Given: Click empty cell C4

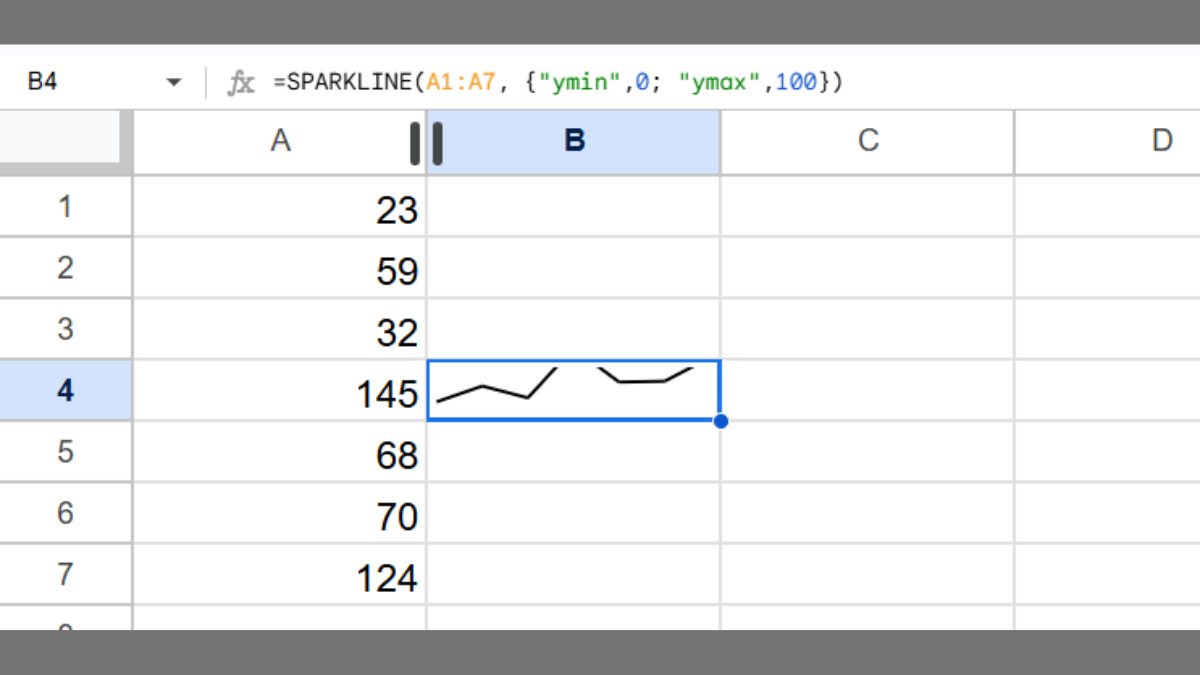Looking at the screenshot, I should click(867, 390).
